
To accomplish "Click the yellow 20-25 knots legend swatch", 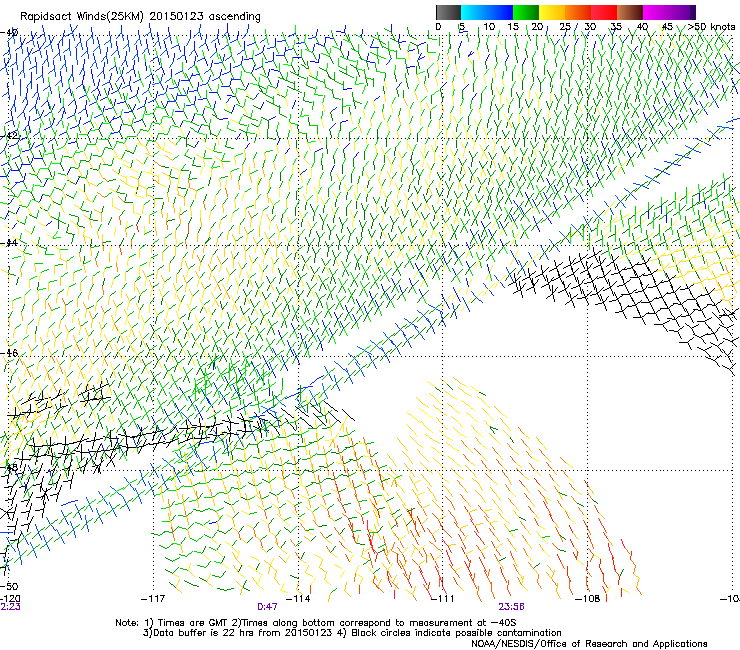I will click(x=552, y=12).
